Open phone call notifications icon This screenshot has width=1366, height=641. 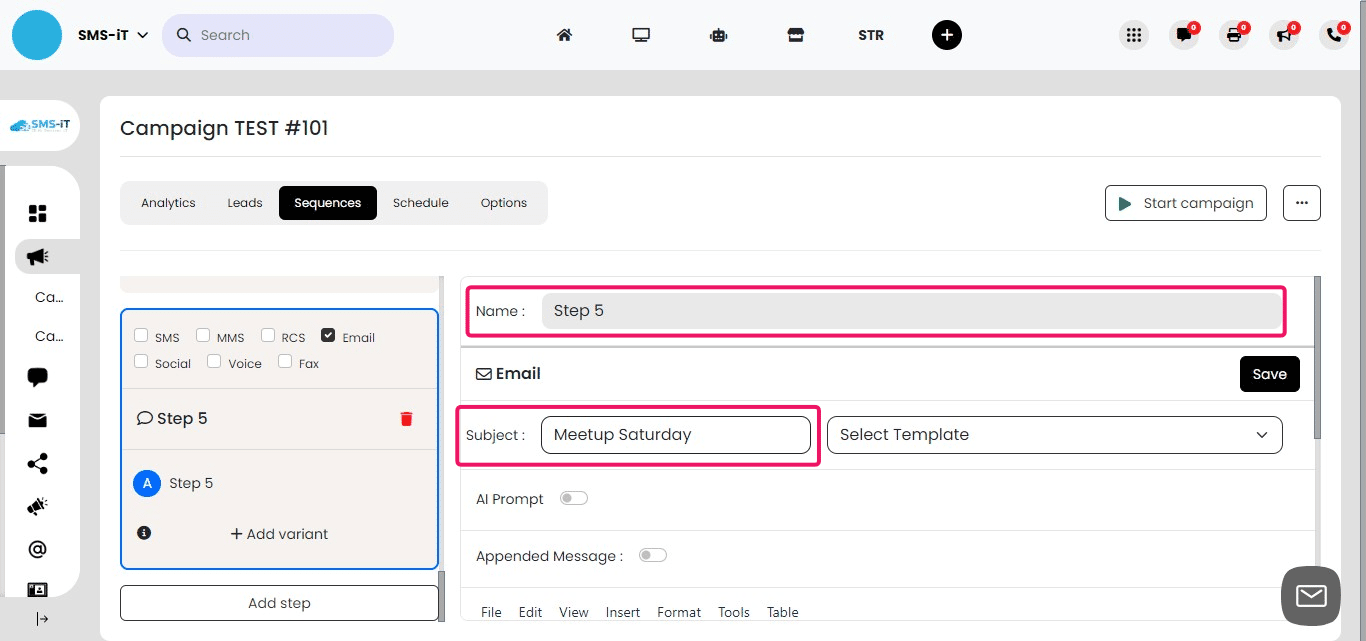[1334, 34]
